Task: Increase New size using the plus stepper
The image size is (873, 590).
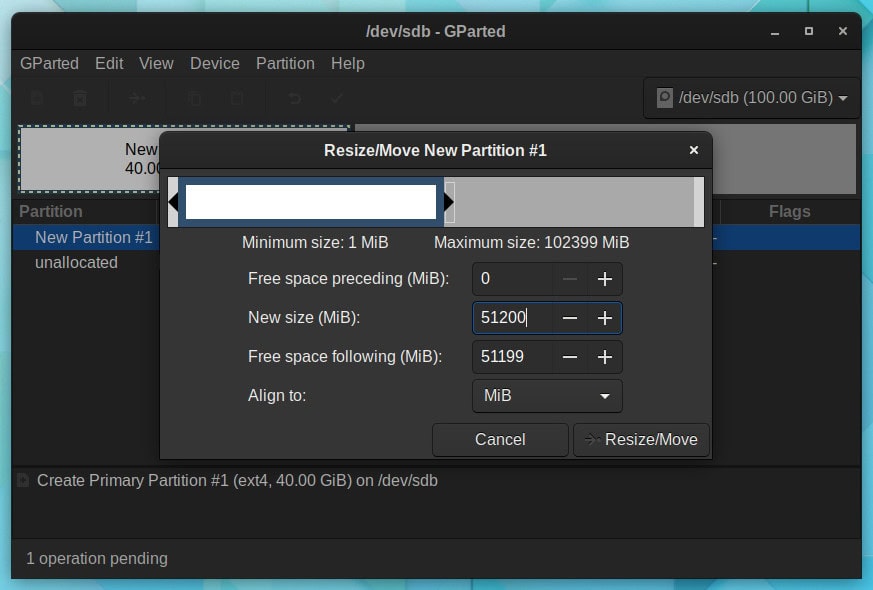Action: point(604,317)
